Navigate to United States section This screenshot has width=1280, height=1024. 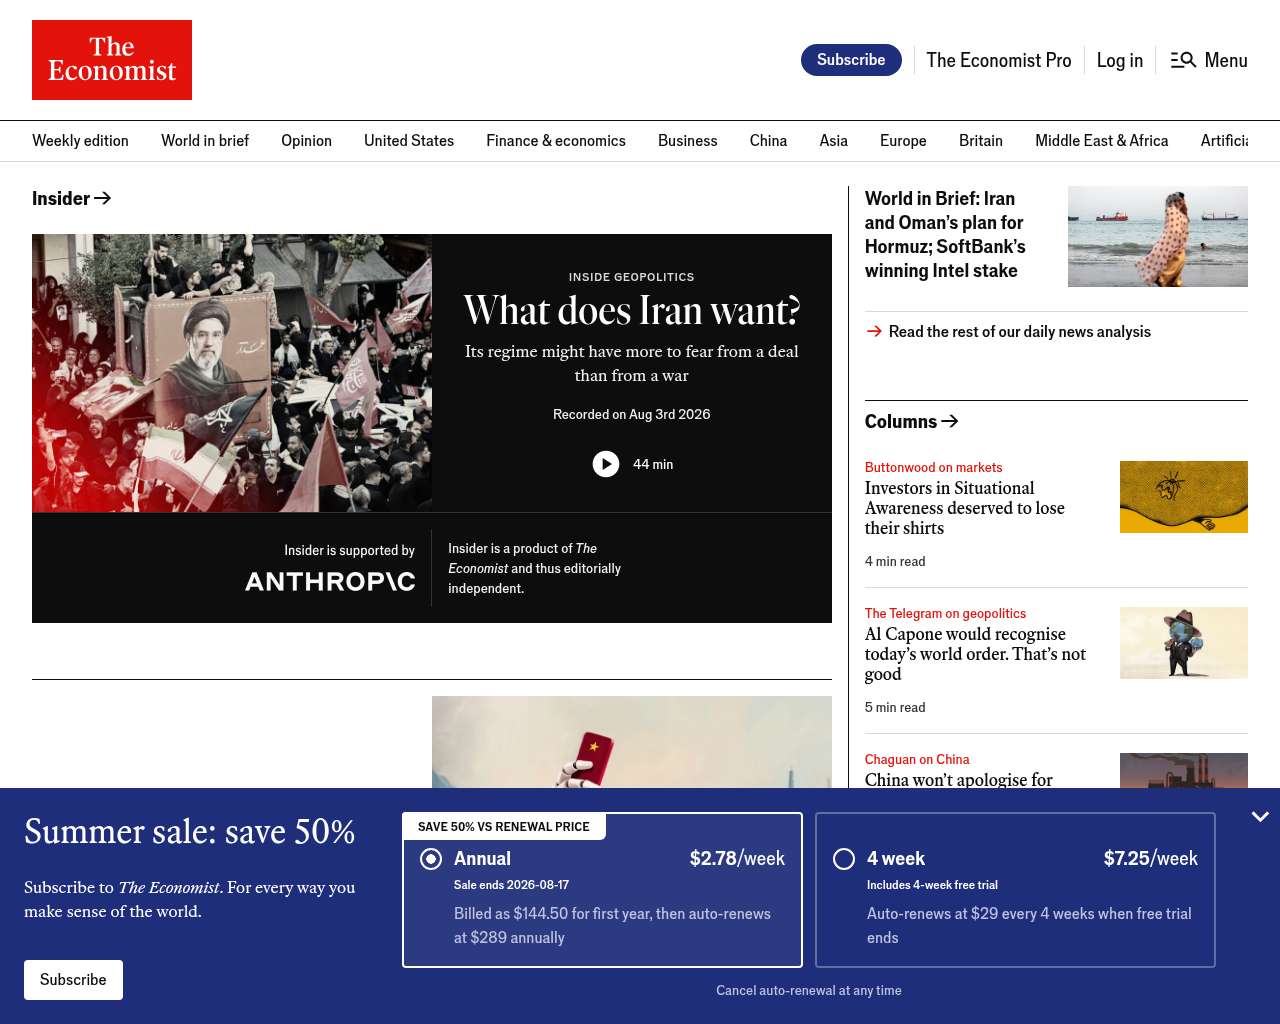click(x=409, y=141)
